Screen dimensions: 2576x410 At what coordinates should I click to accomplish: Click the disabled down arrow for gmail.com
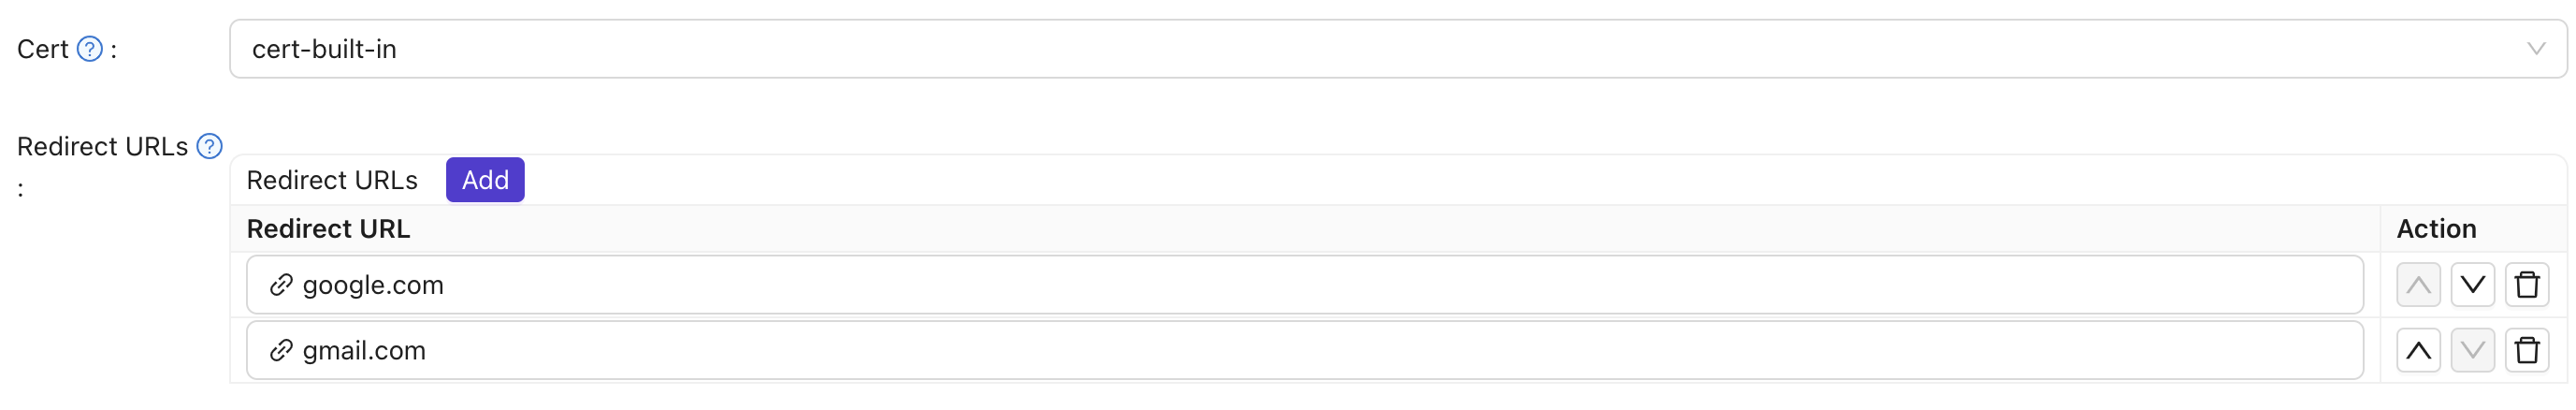pos(2472,351)
